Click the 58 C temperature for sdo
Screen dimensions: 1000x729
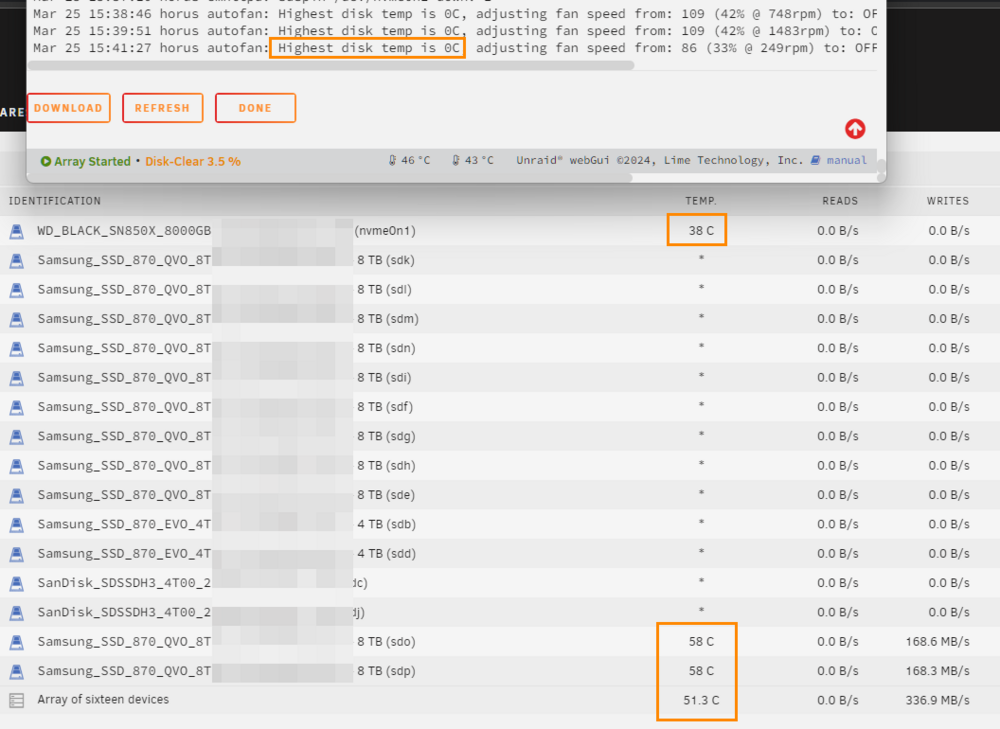point(701,642)
